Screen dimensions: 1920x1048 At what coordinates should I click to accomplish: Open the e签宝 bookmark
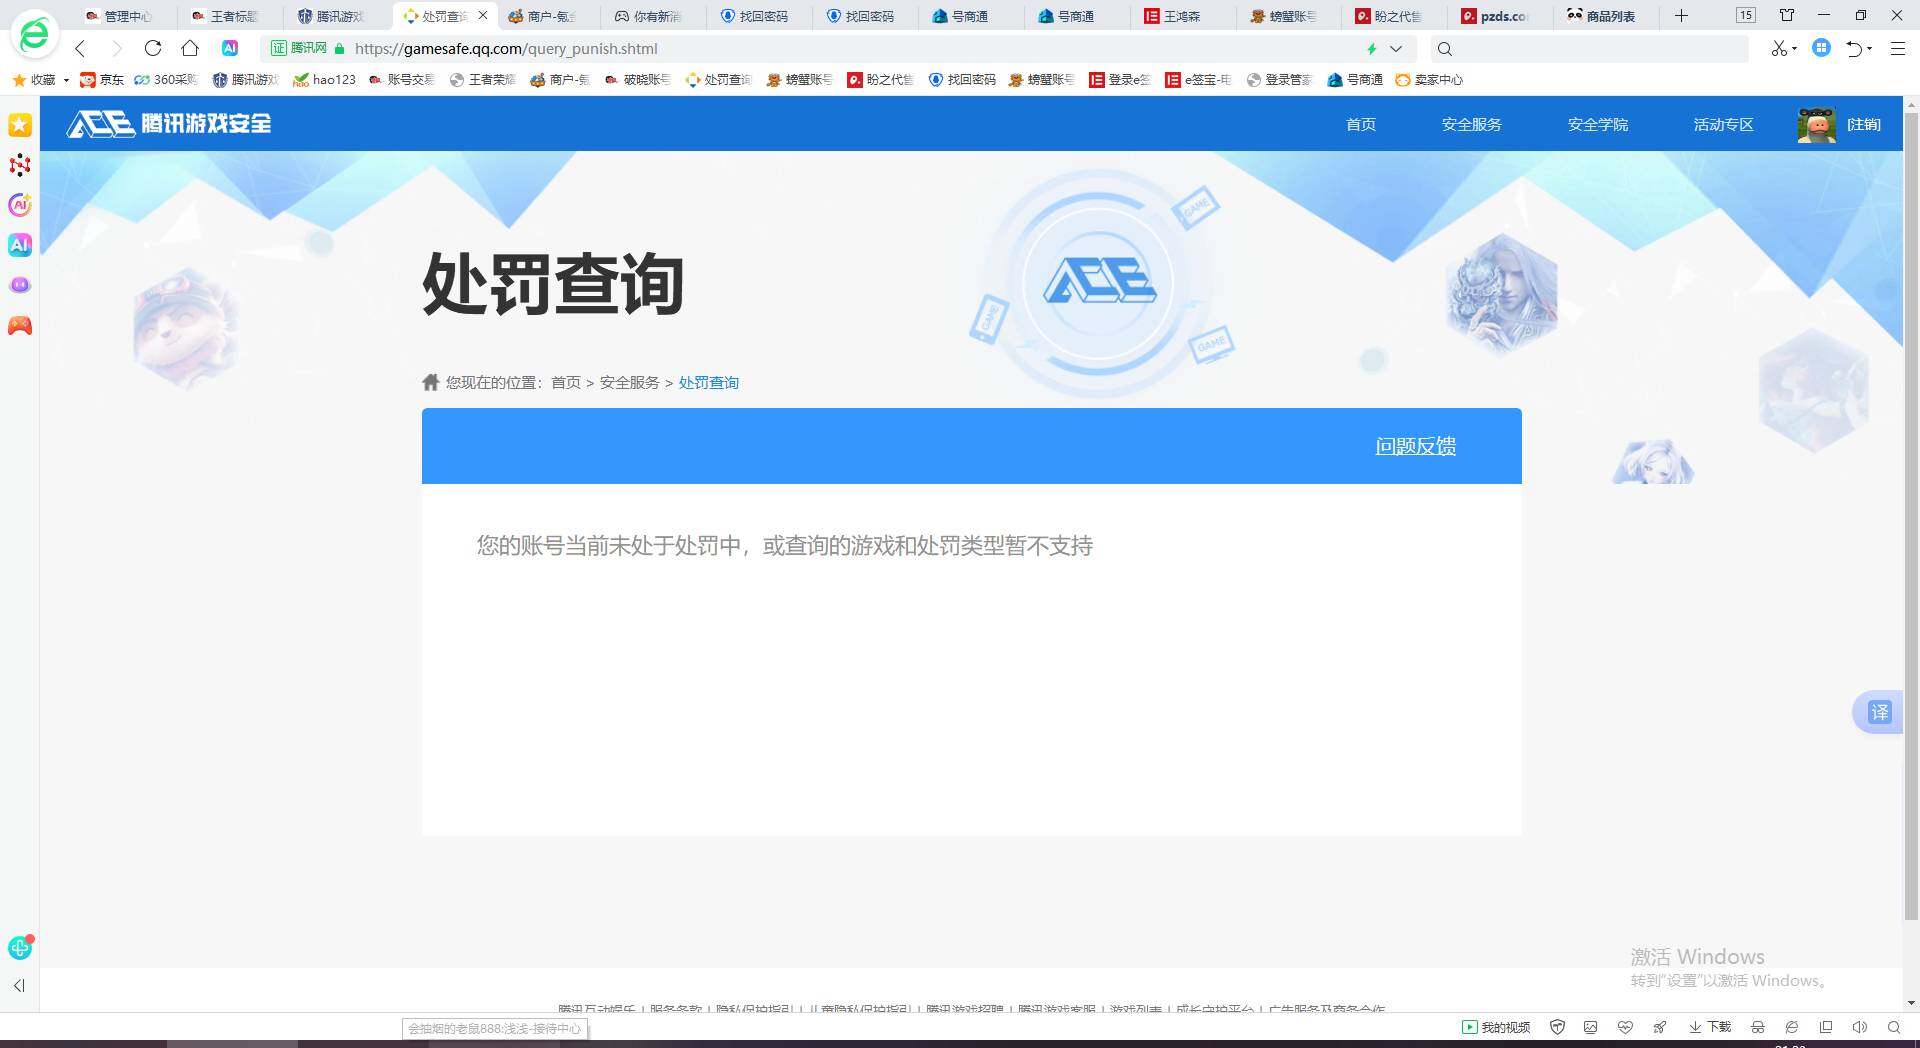tap(1198, 80)
